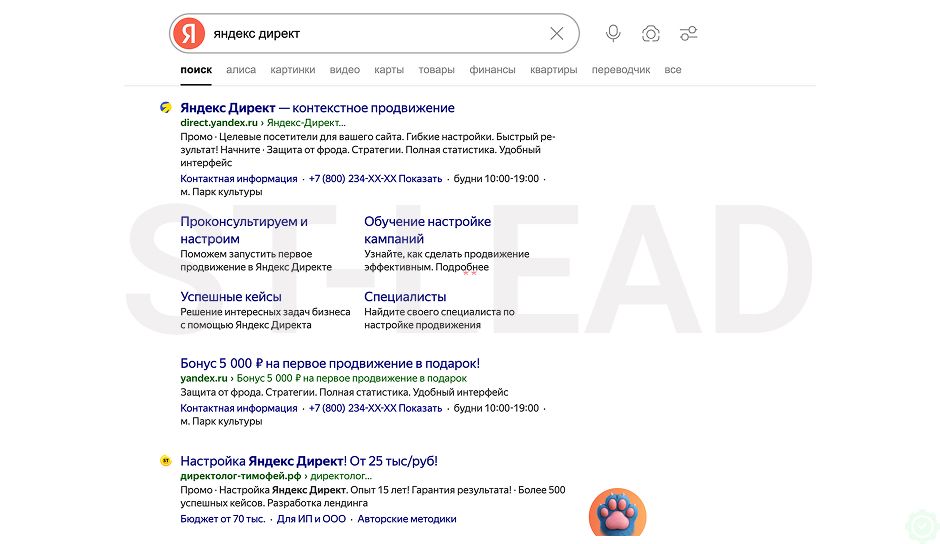
Task: Open image search camera icon
Action: point(650,34)
